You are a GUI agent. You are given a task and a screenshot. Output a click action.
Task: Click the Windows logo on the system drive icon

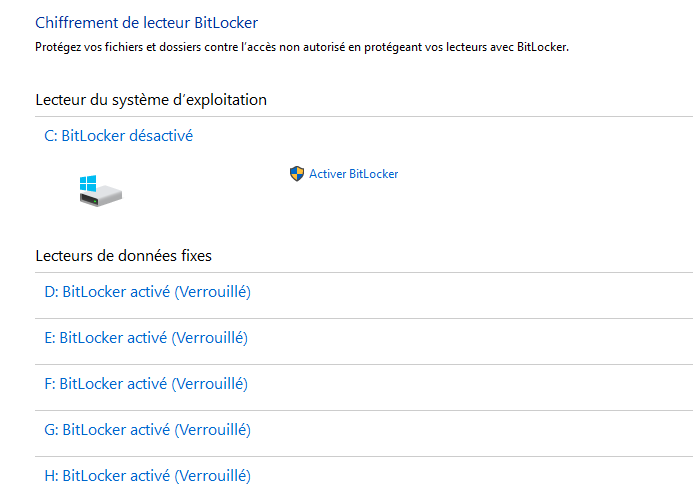click(x=87, y=184)
